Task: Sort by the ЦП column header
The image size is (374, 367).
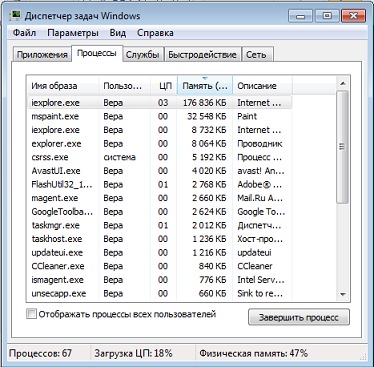Action: click(164, 86)
